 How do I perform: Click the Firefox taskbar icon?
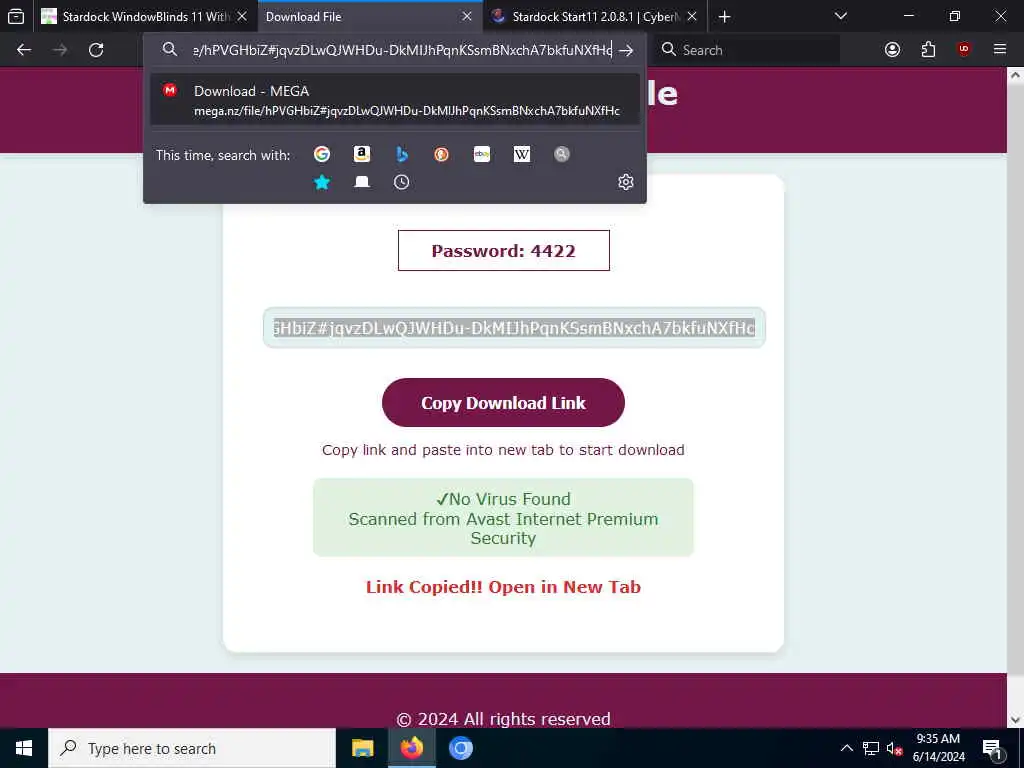point(411,748)
